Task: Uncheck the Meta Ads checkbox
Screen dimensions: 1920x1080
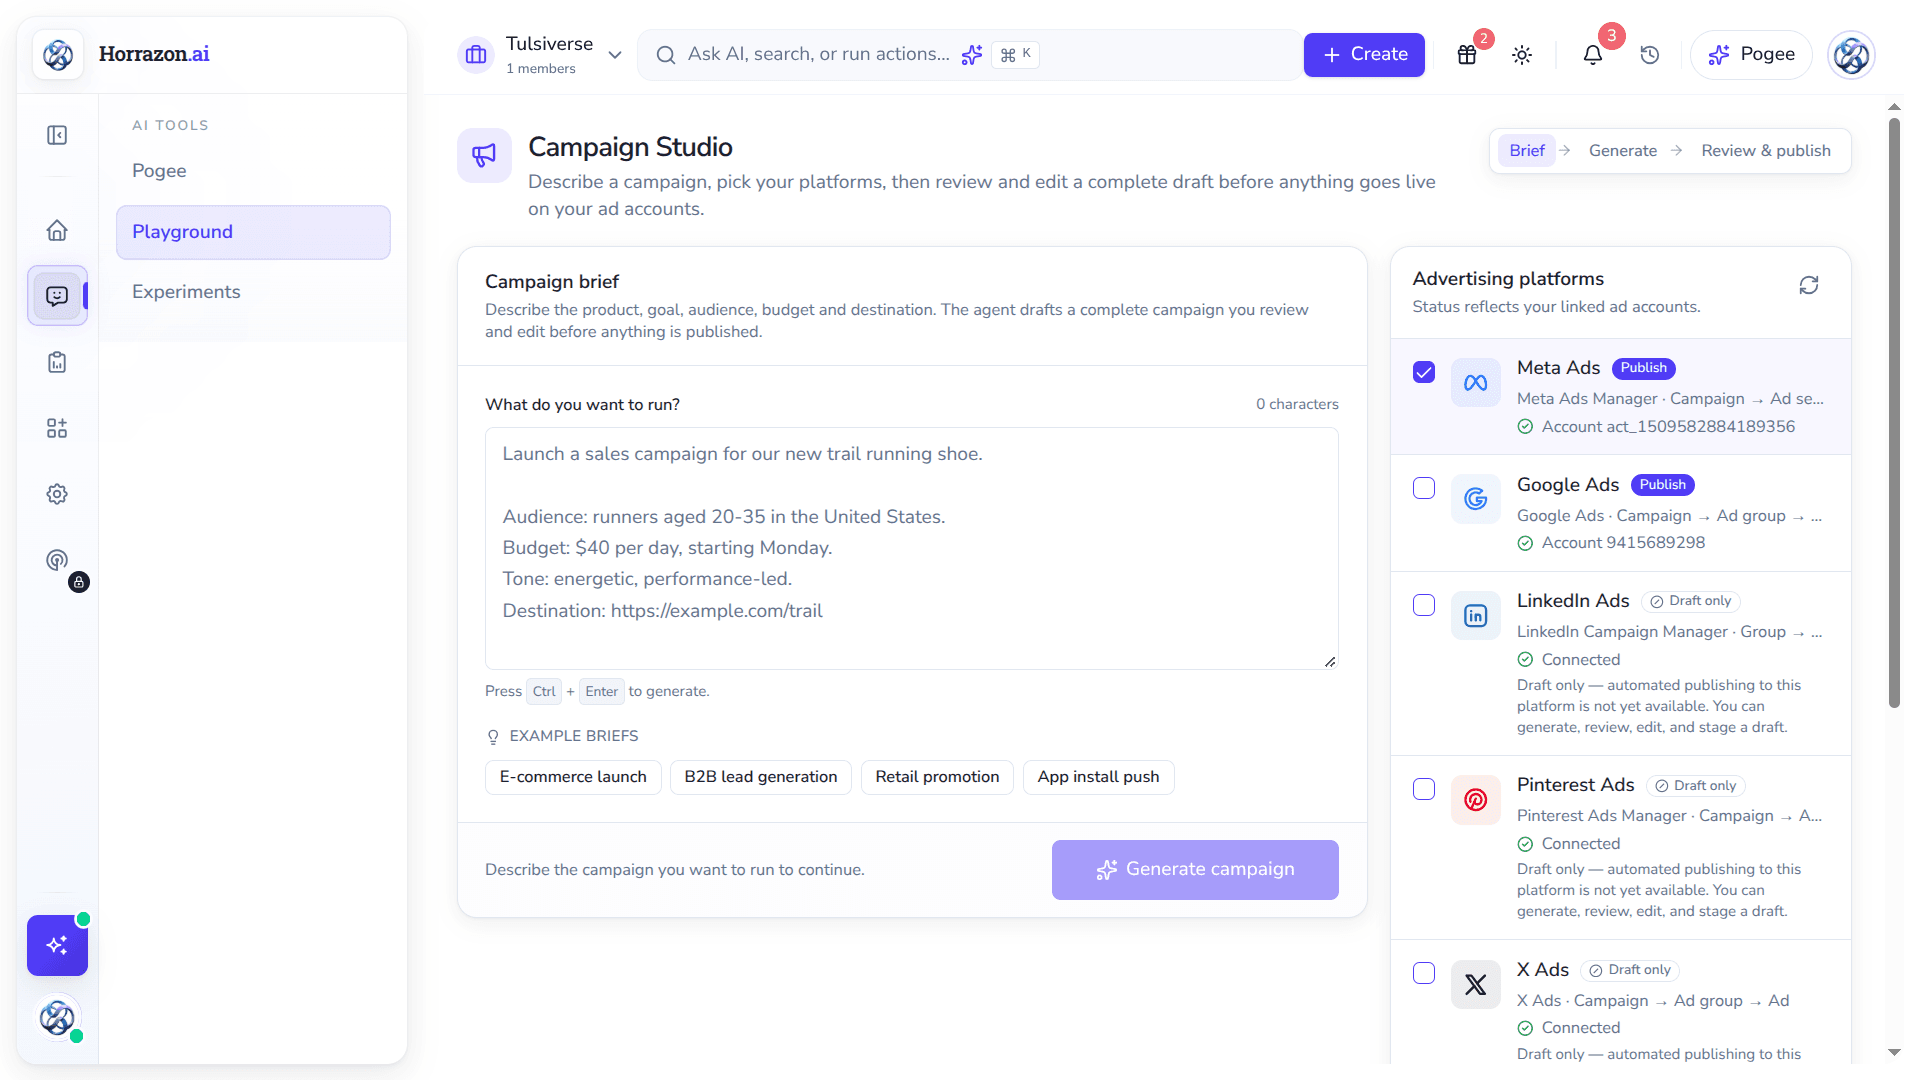Action: [x=1424, y=372]
